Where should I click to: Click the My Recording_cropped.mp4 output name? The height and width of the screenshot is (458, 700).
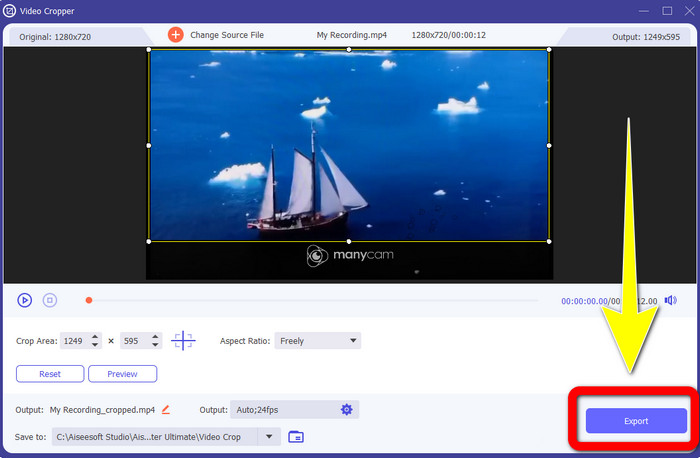pyautogui.click(x=102, y=410)
